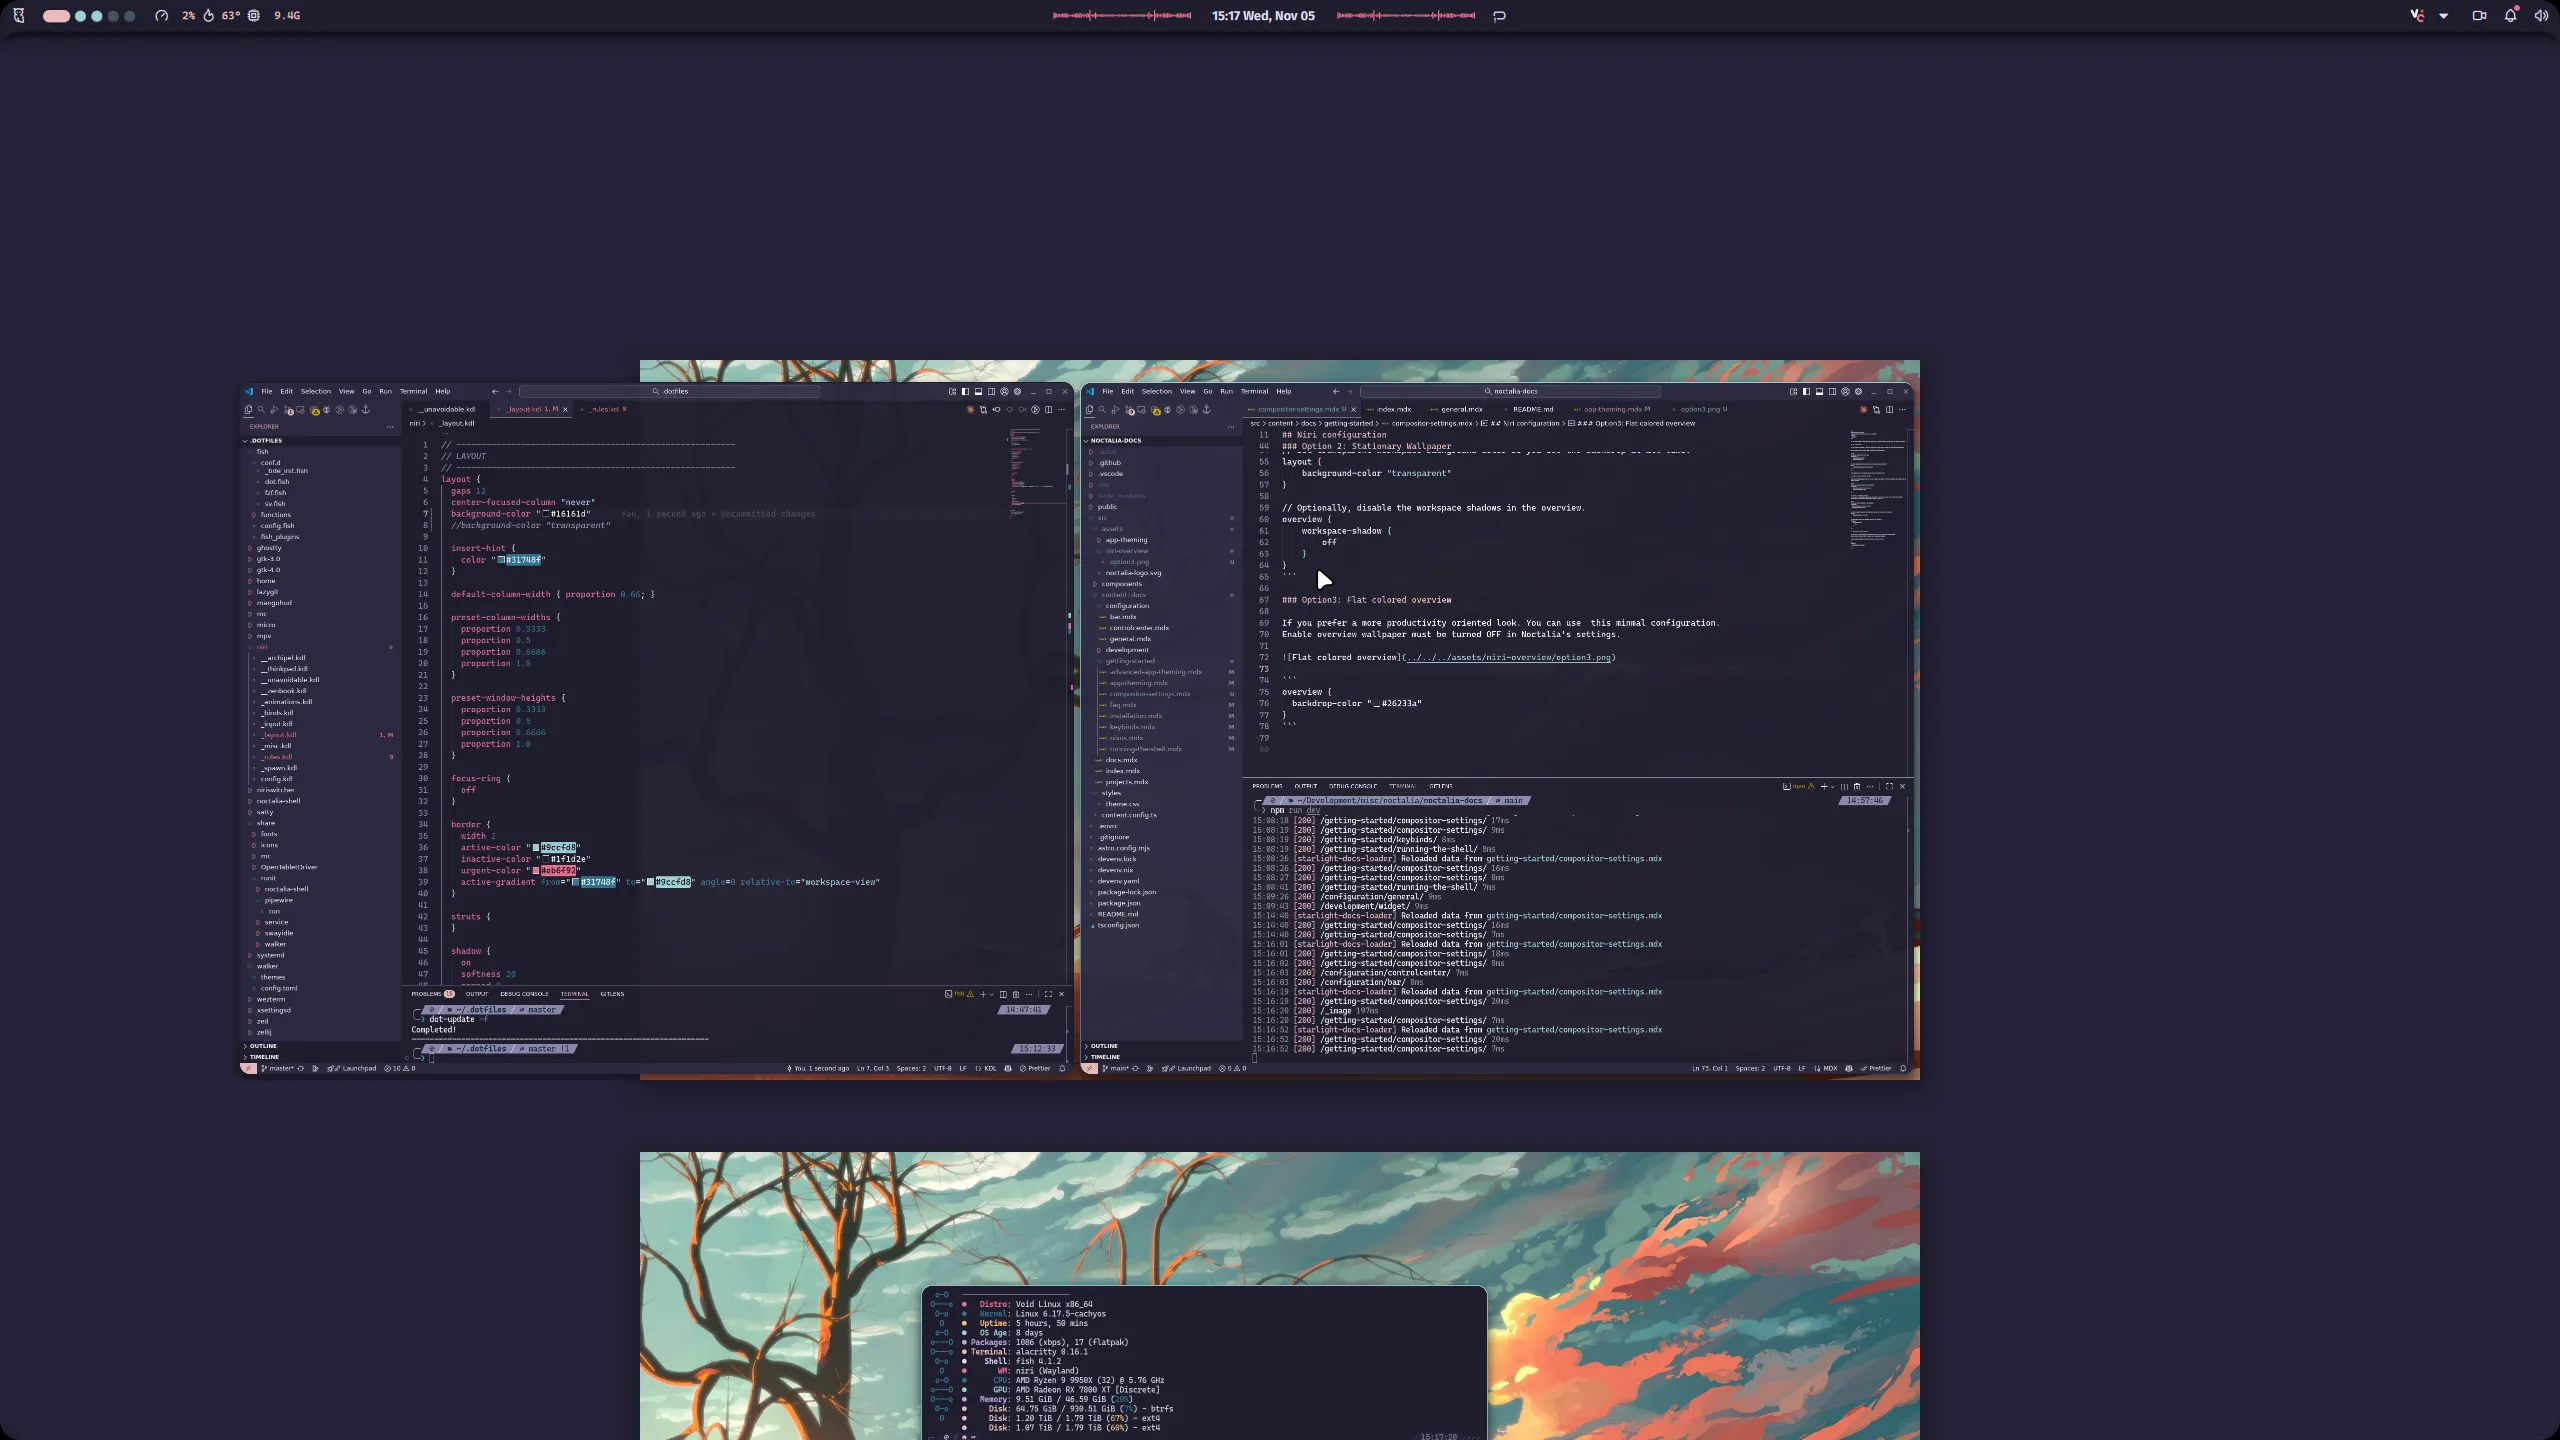Screen dimensions: 2560x1440
Task: Click notification bell in top system bar
Action: [2510, 16]
